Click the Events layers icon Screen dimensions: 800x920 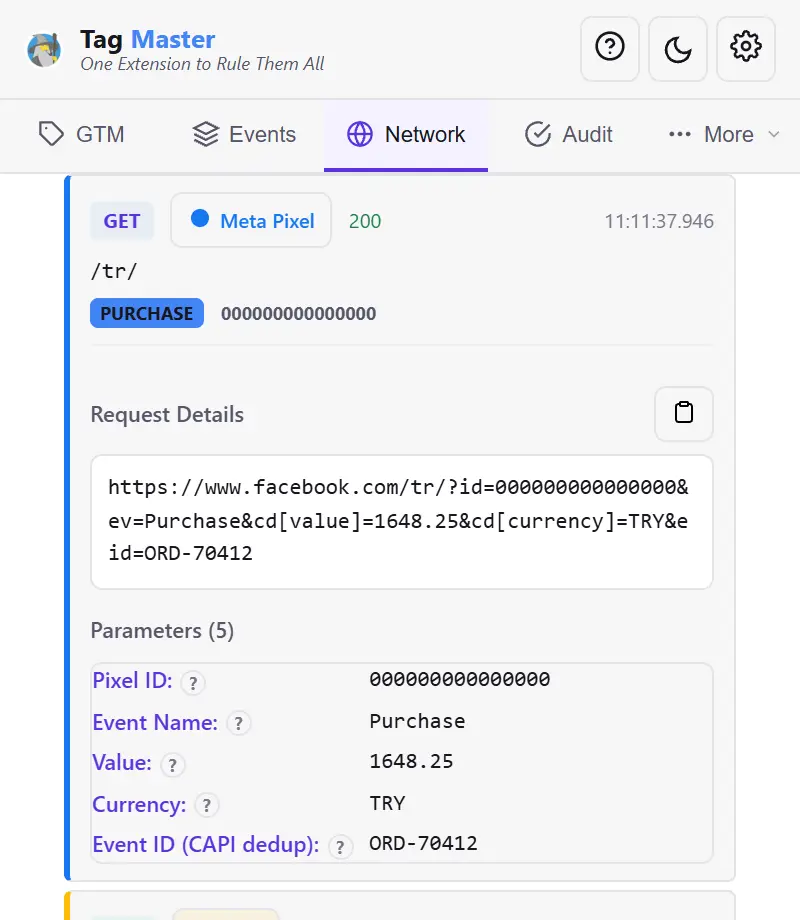coord(205,134)
